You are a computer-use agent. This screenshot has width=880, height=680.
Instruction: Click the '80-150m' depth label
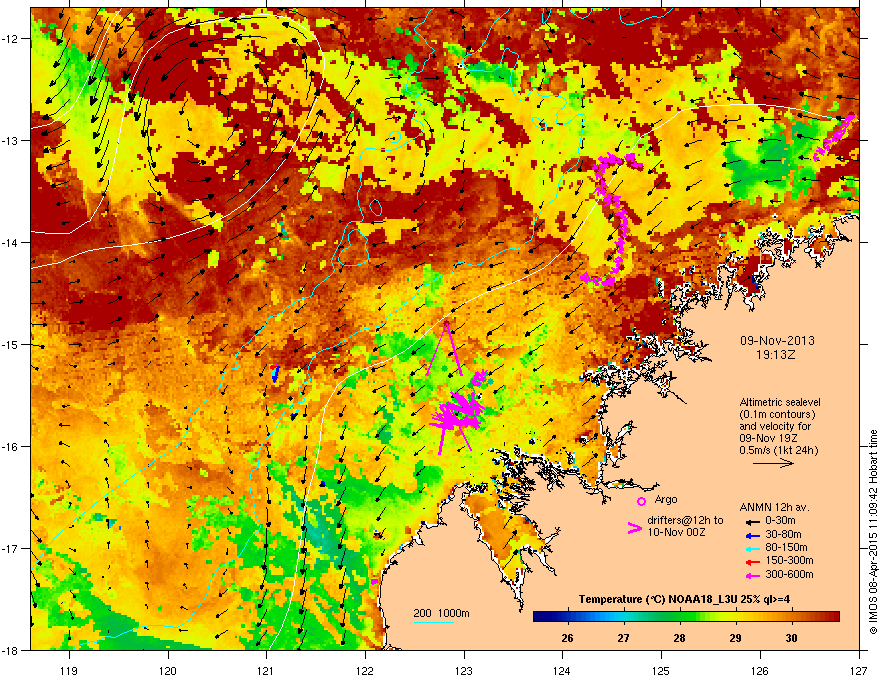pos(786,548)
